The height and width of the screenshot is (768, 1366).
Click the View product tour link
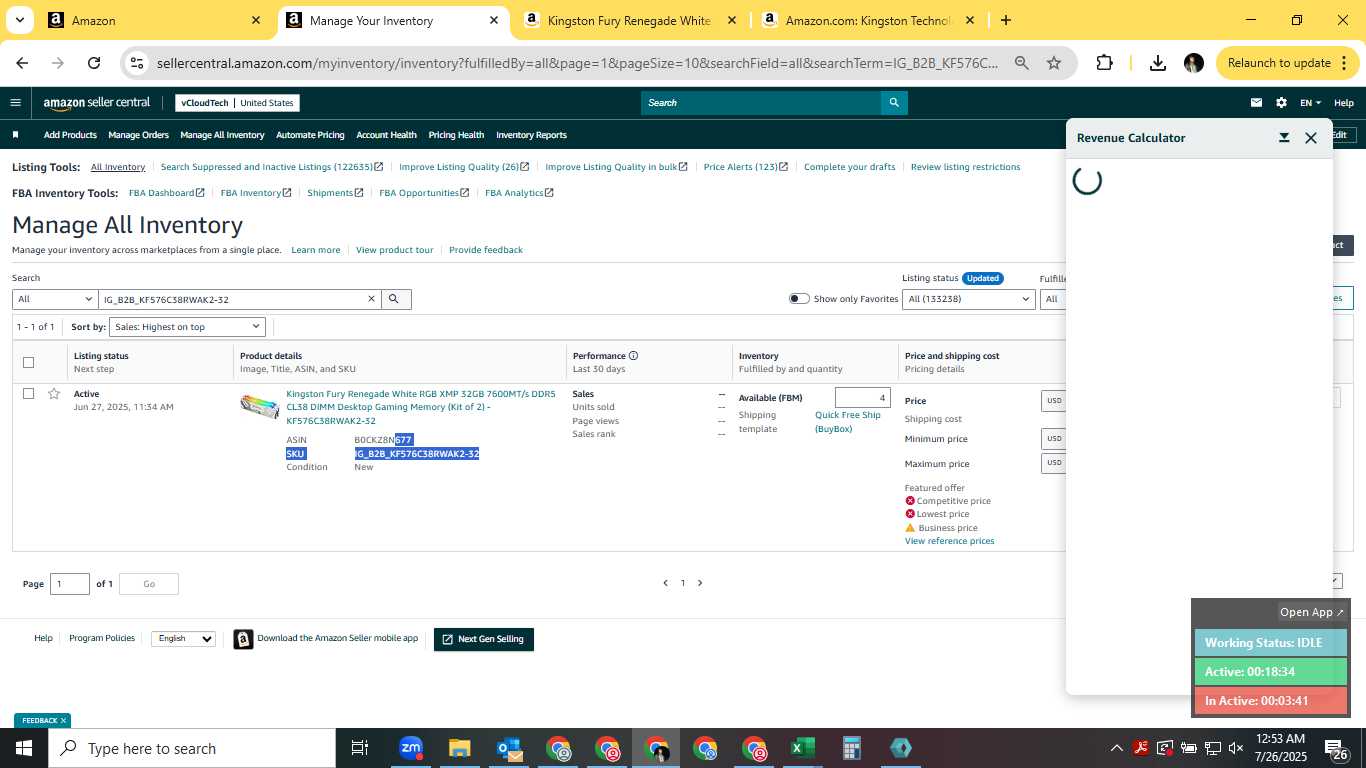pos(395,250)
